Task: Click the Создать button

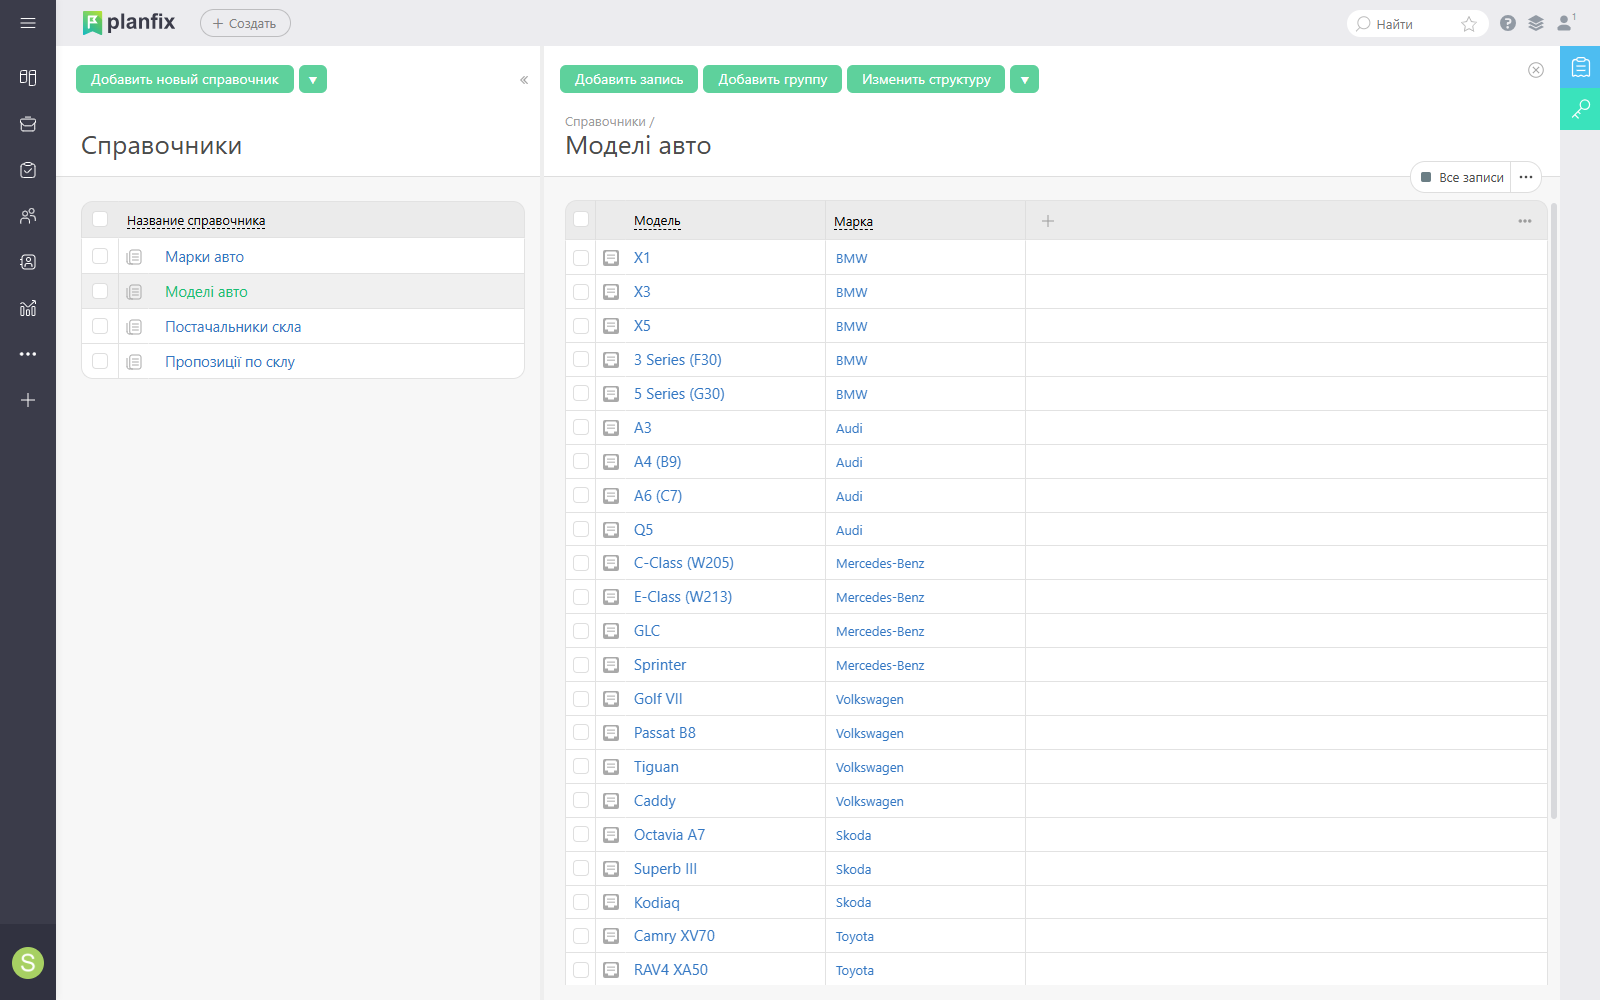Action: [245, 23]
